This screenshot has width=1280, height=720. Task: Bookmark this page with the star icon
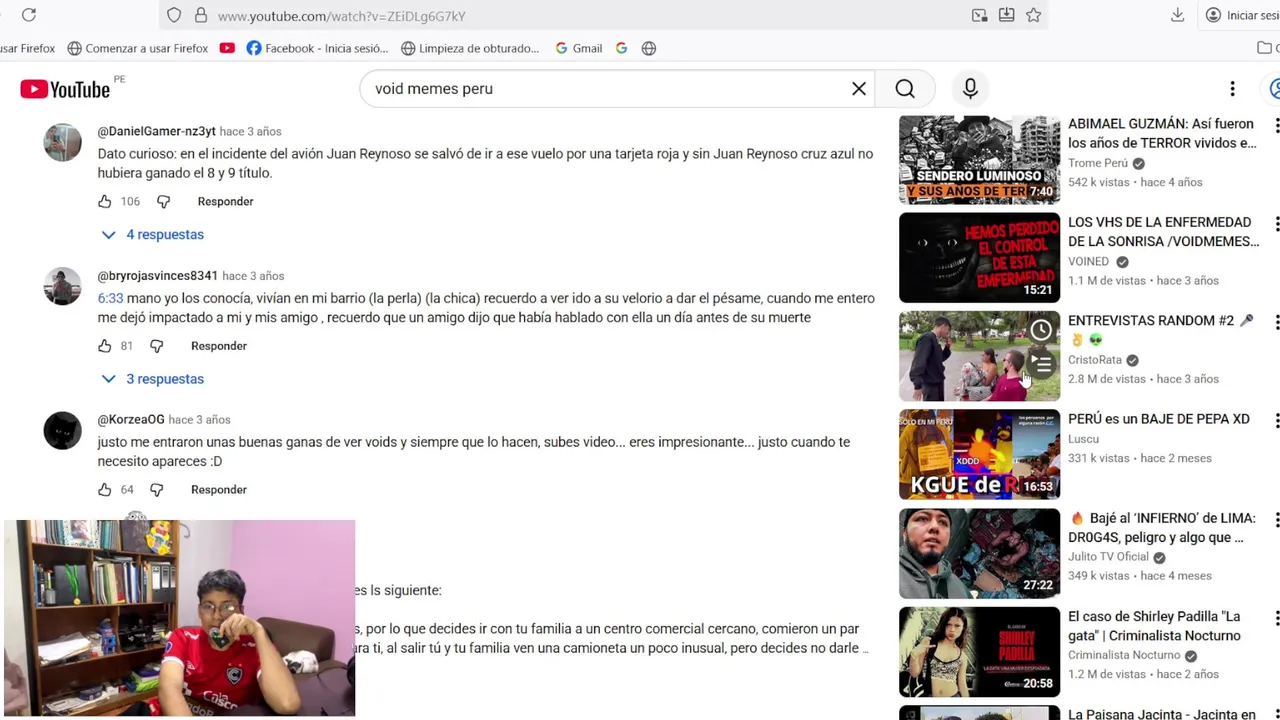(1033, 15)
